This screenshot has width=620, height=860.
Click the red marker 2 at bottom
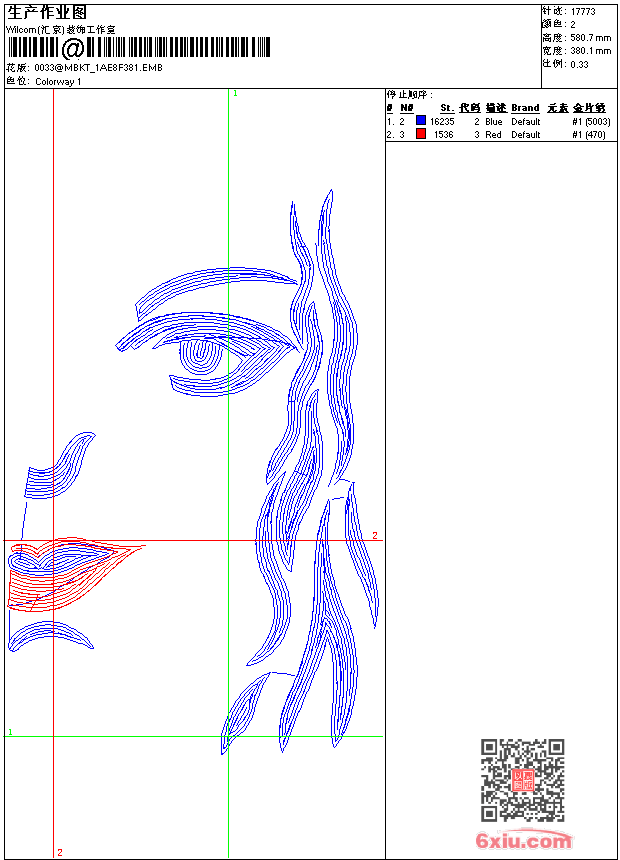point(59,852)
